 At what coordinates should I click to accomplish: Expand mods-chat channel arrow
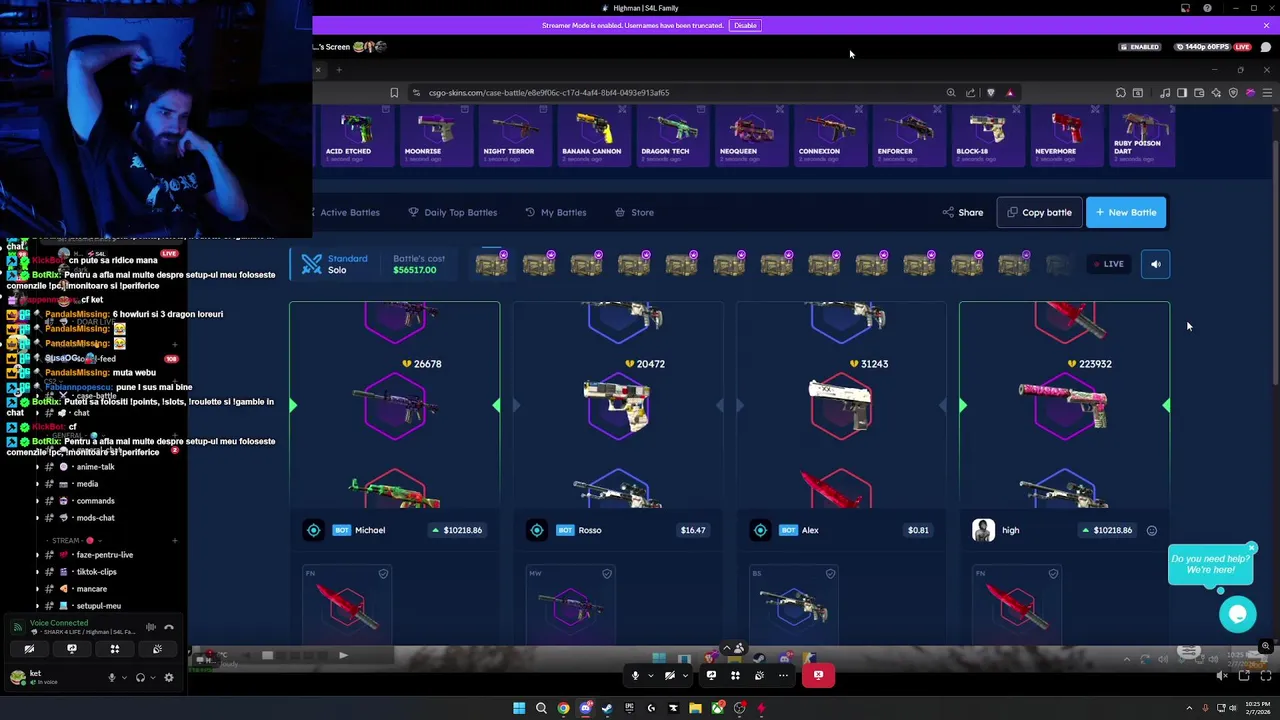[37, 518]
